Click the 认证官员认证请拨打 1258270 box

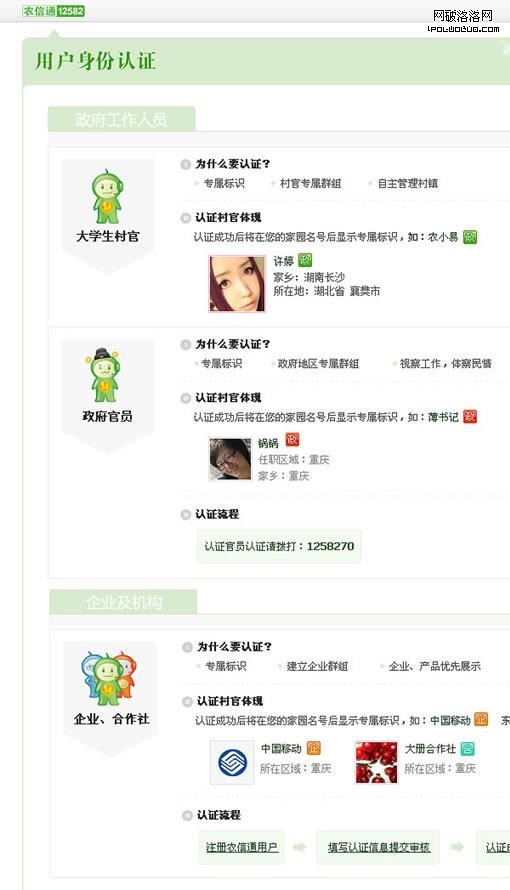(x=279, y=546)
